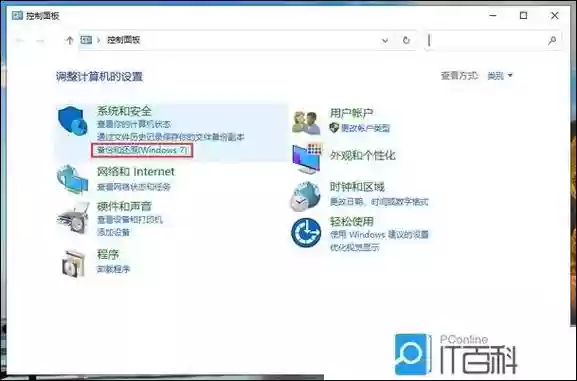Minimize the Control Panel window
The height and width of the screenshot is (381, 577).
493,15
